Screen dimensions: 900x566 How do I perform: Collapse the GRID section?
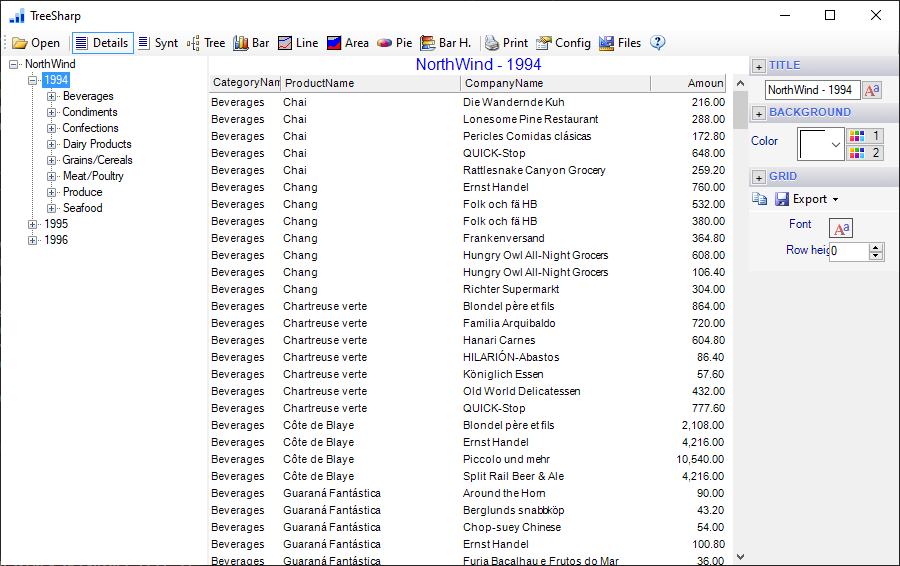(759, 177)
